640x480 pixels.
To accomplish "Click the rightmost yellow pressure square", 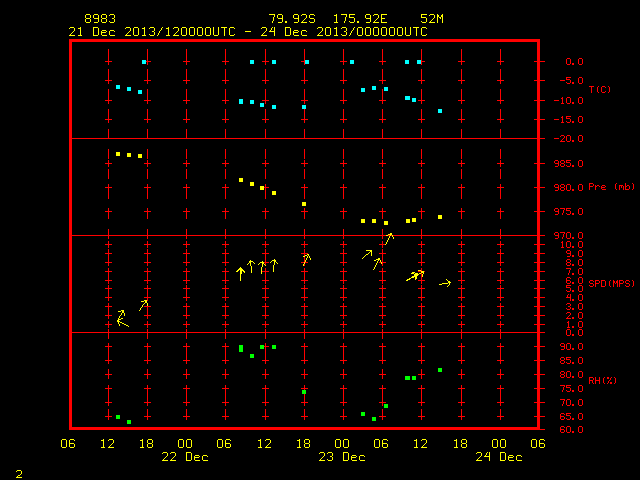I will (x=440, y=217).
